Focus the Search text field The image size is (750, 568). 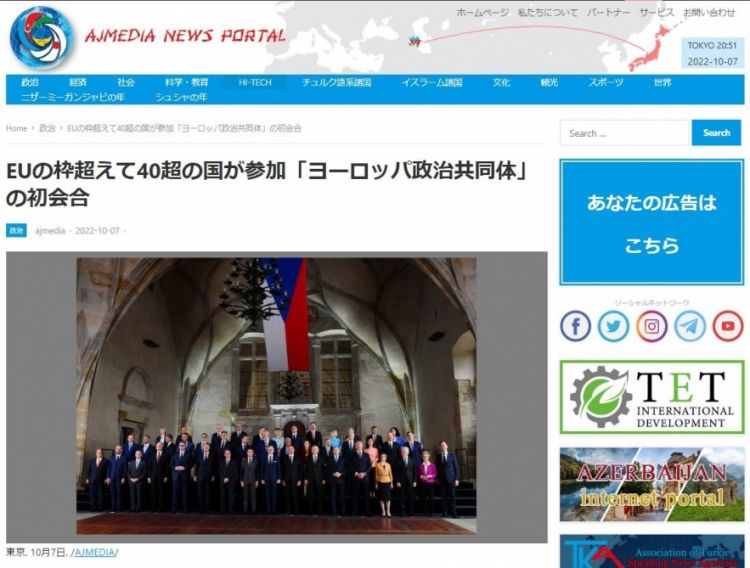point(624,133)
